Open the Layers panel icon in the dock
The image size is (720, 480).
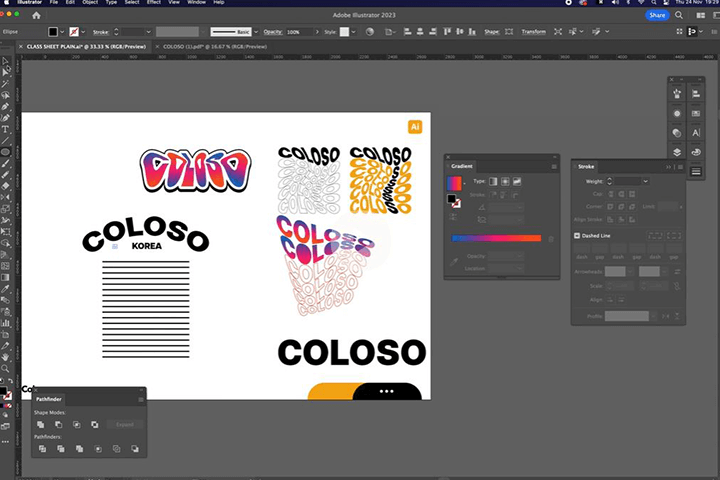click(677, 152)
